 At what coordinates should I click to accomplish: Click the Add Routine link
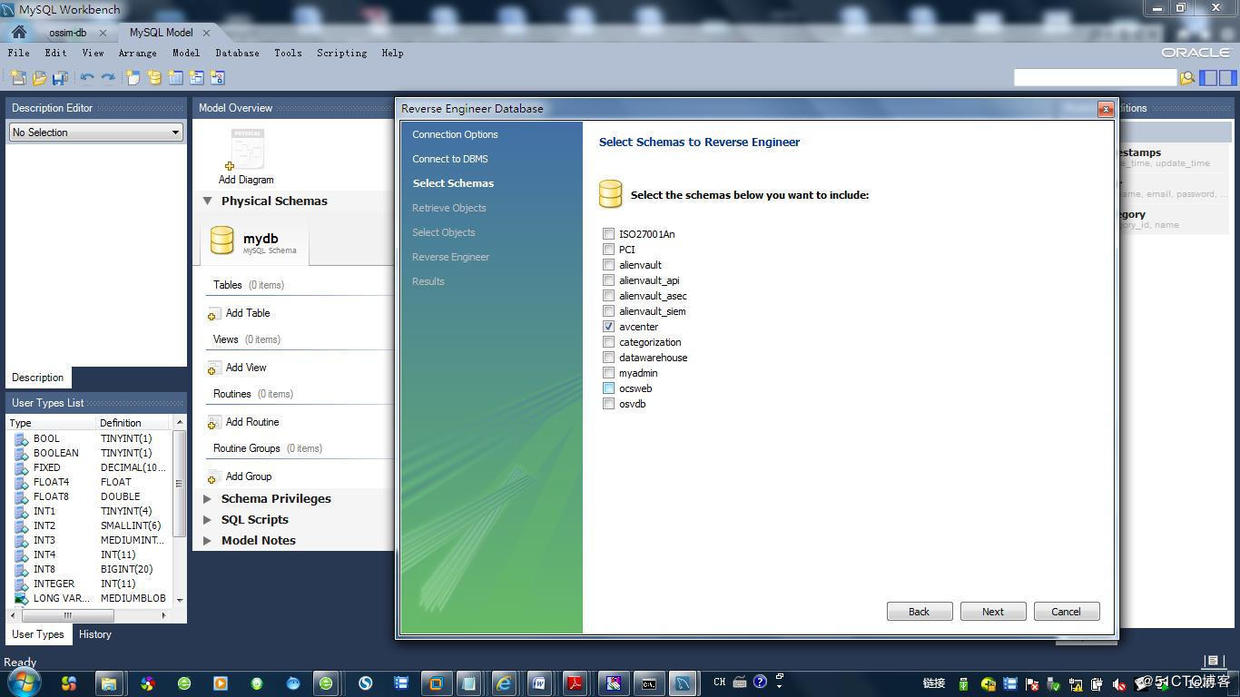tap(252, 422)
